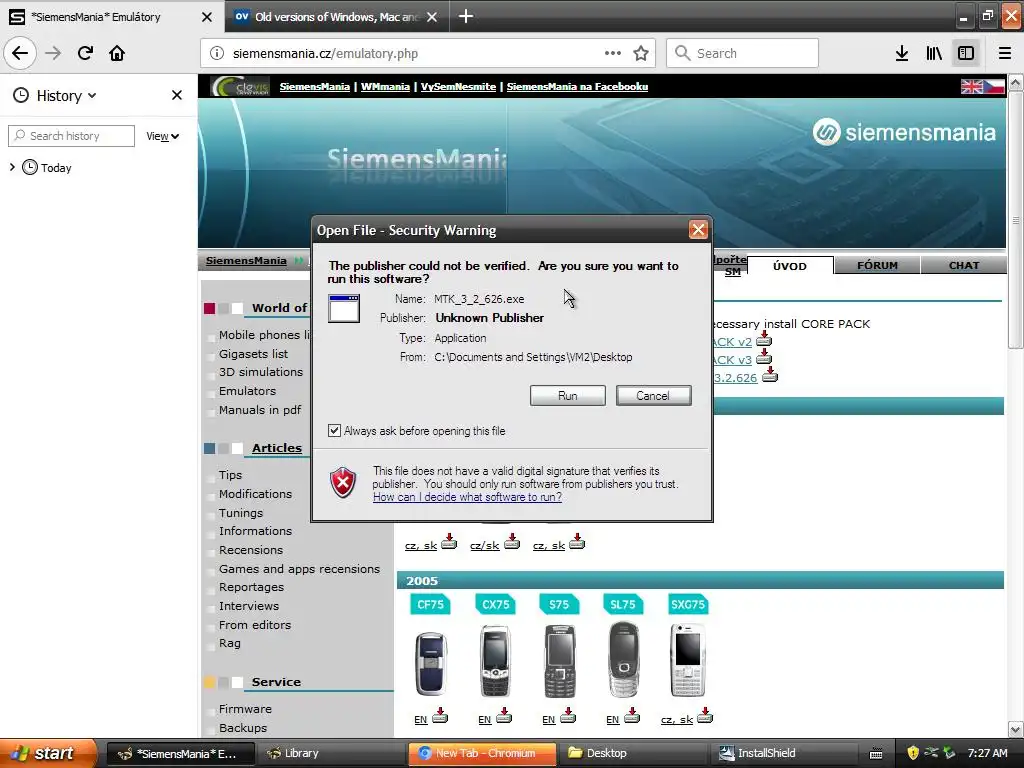Open site information icon in address bar
Image resolution: width=1024 pixels, height=768 pixels.
[x=217, y=54]
